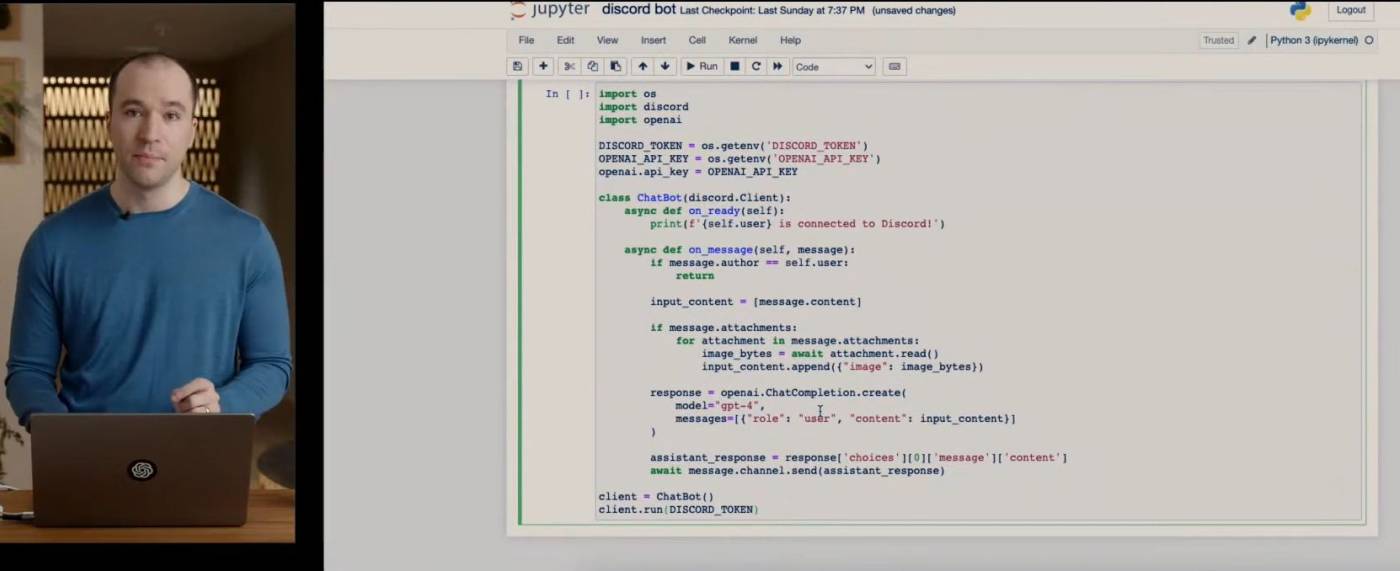1400x571 pixels.
Task: Open the File menu
Action: [x=526, y=40]
